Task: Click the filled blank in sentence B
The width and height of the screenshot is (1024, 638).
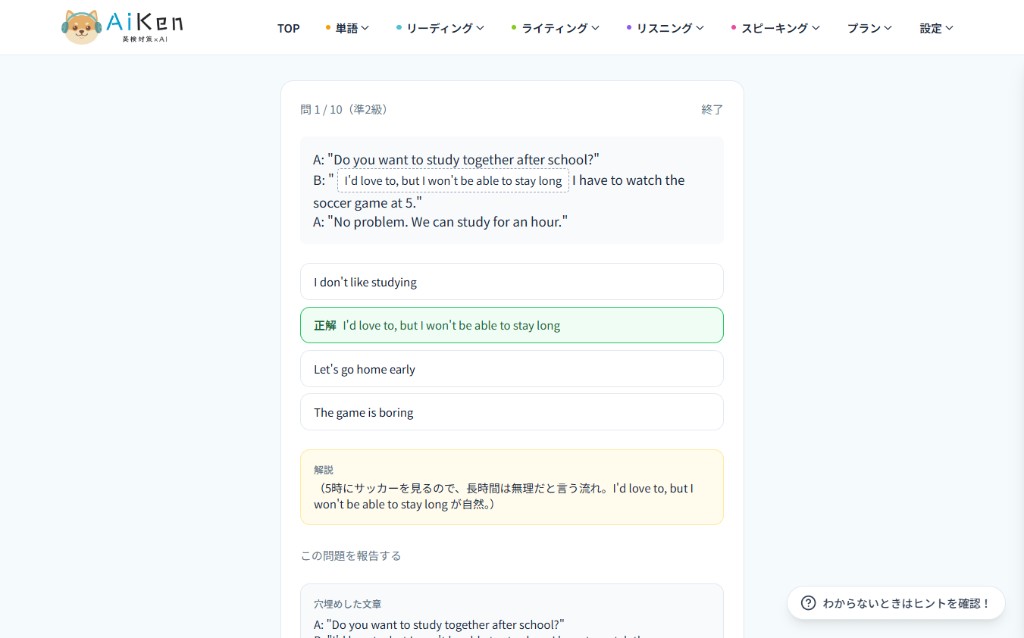Action: point(453,181)
